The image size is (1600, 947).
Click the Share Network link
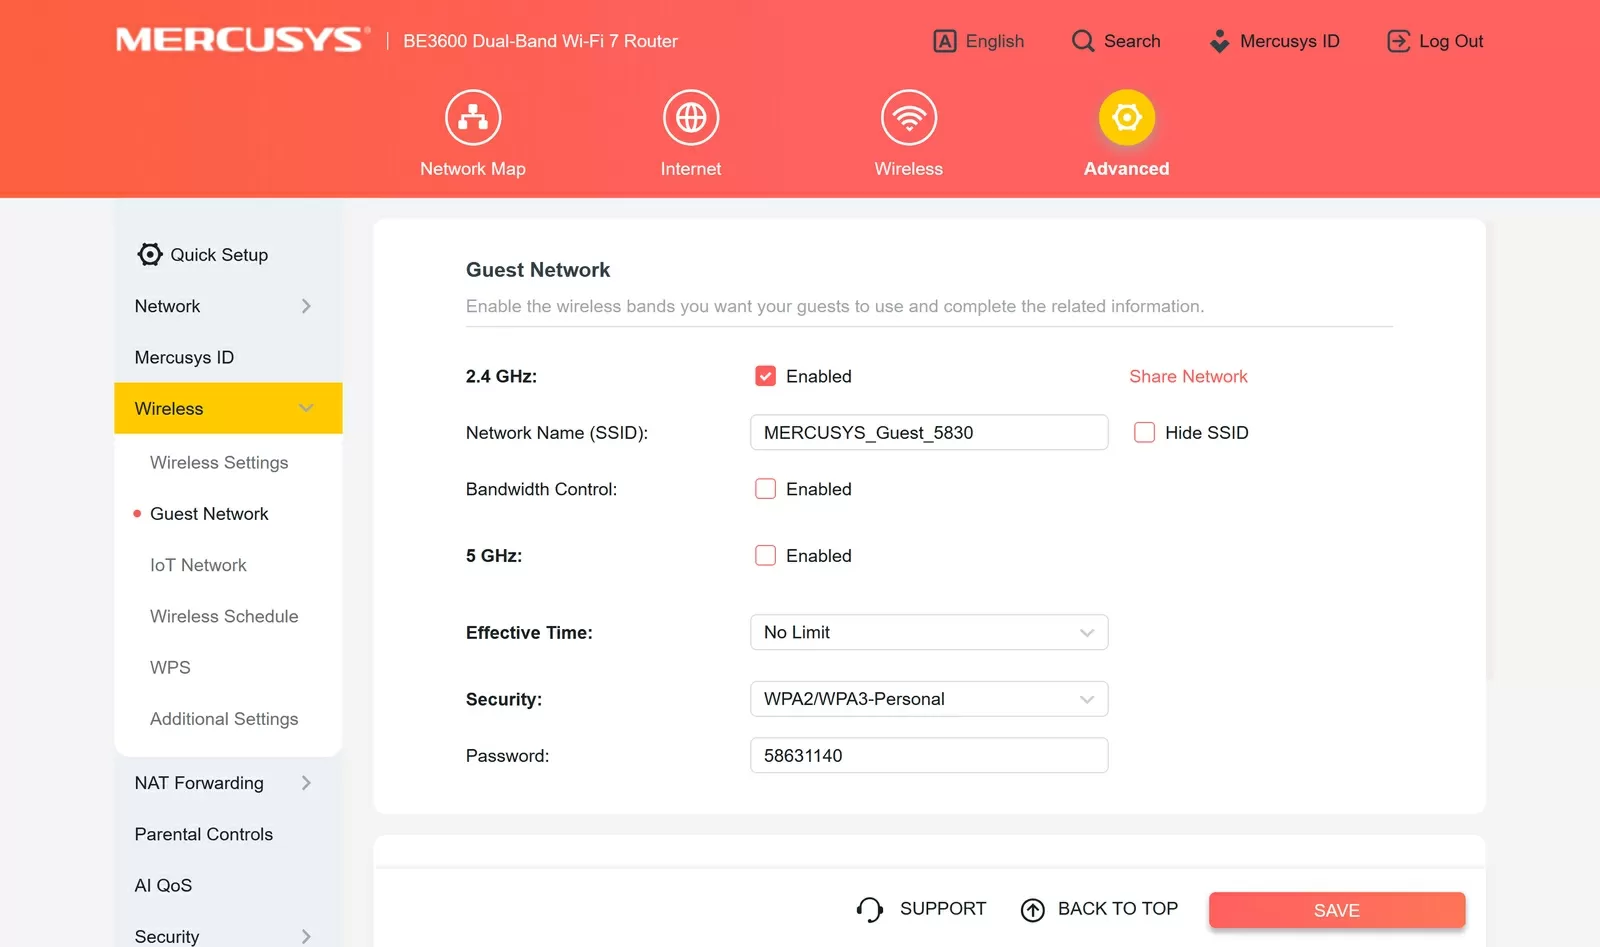pos(1188,376)
